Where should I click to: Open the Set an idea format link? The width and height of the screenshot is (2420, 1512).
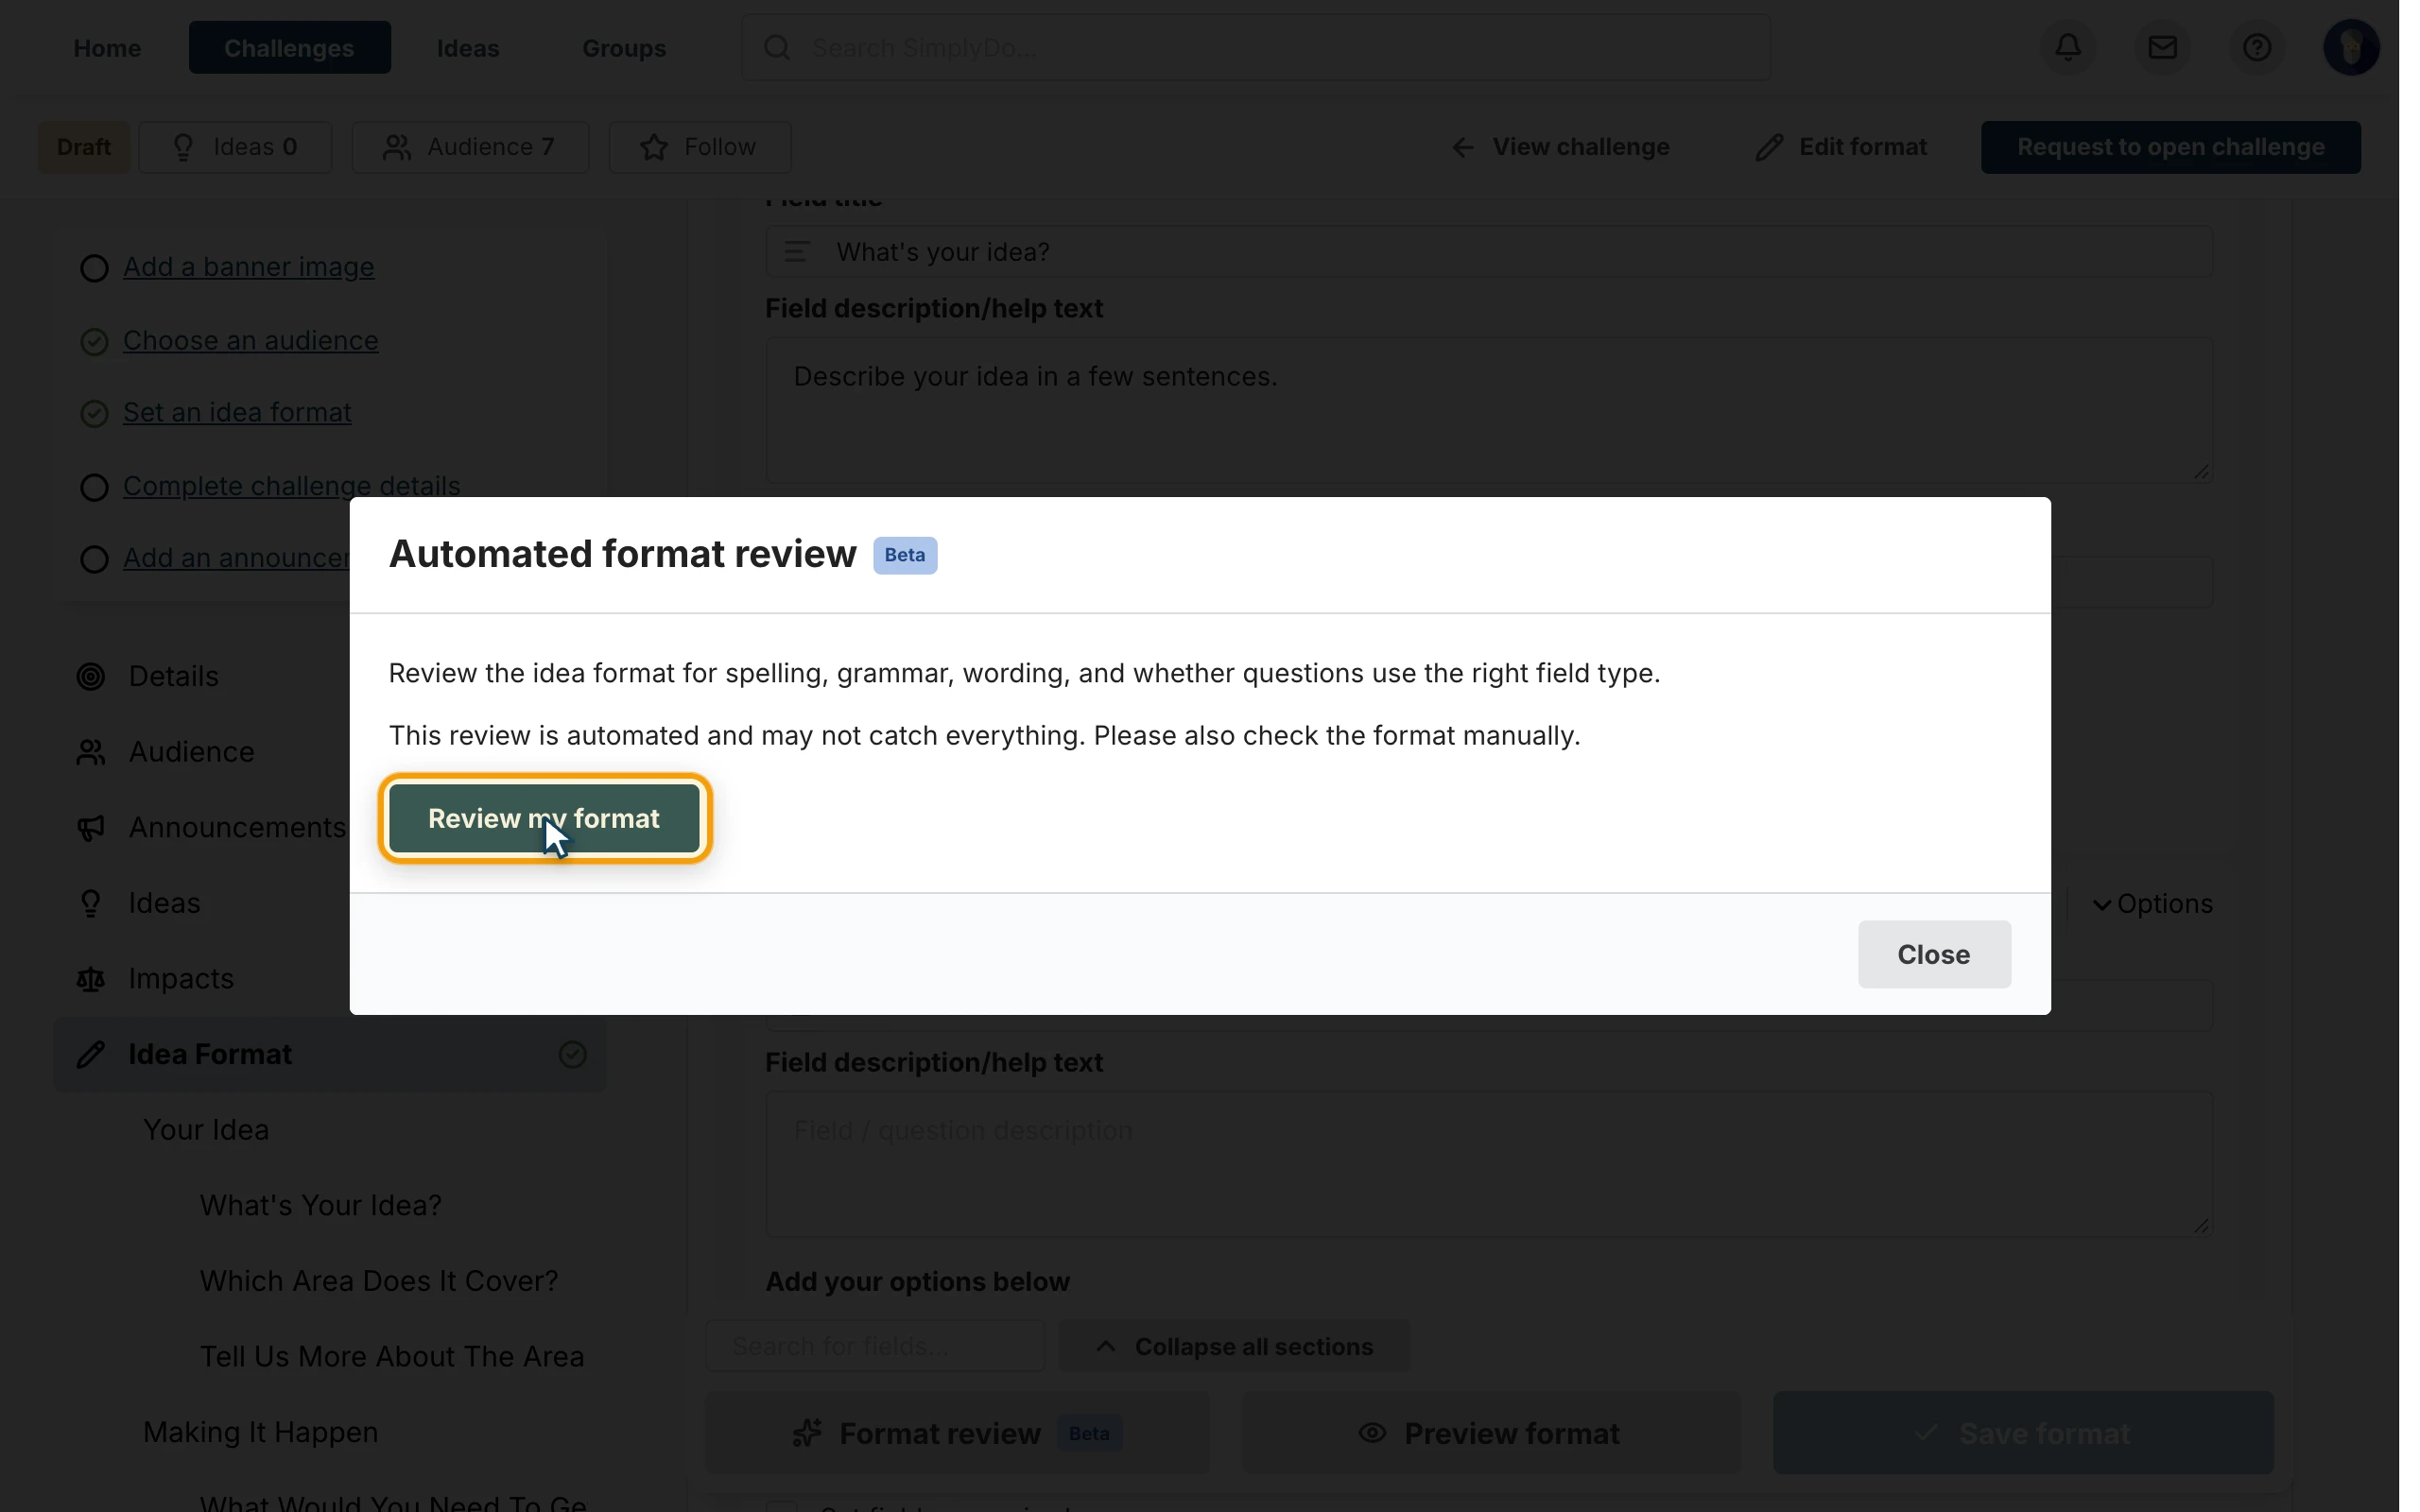point(237,412)
